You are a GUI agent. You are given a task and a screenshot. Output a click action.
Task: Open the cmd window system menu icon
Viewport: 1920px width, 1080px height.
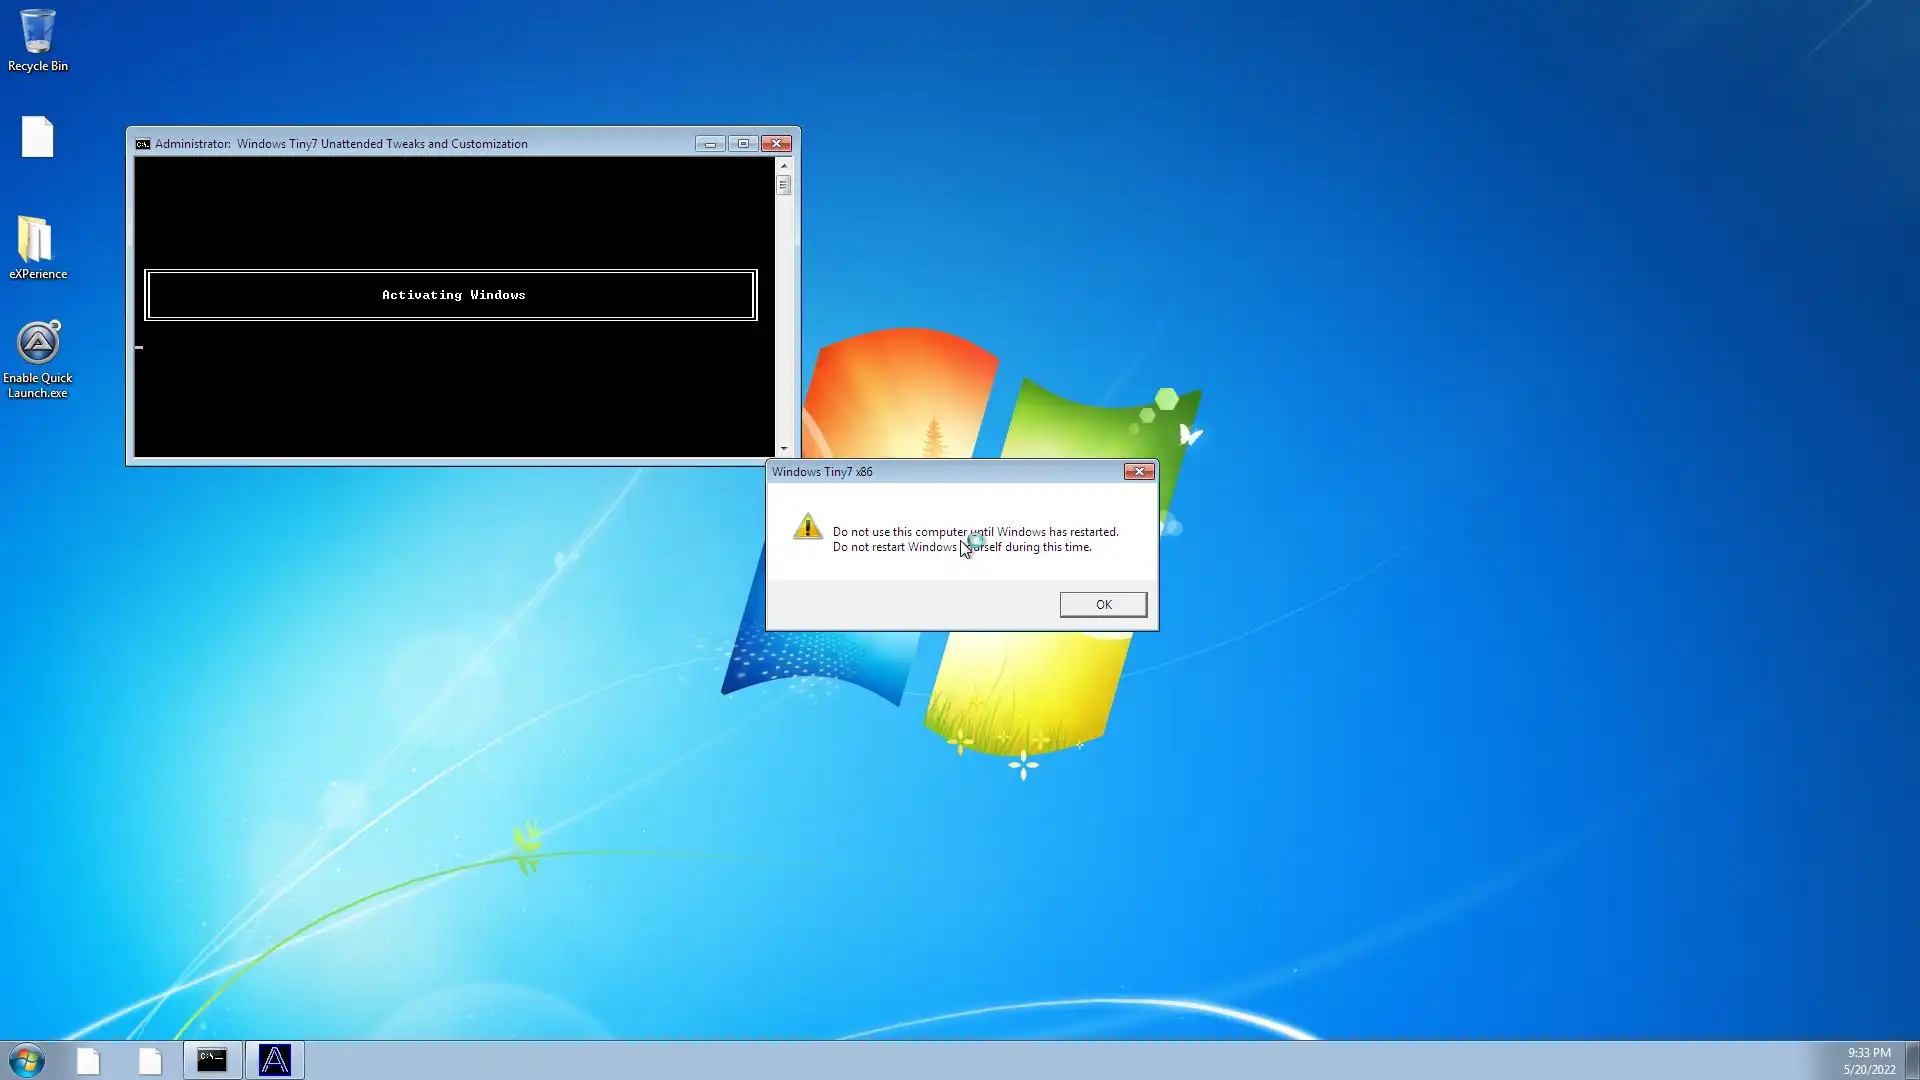143,144
